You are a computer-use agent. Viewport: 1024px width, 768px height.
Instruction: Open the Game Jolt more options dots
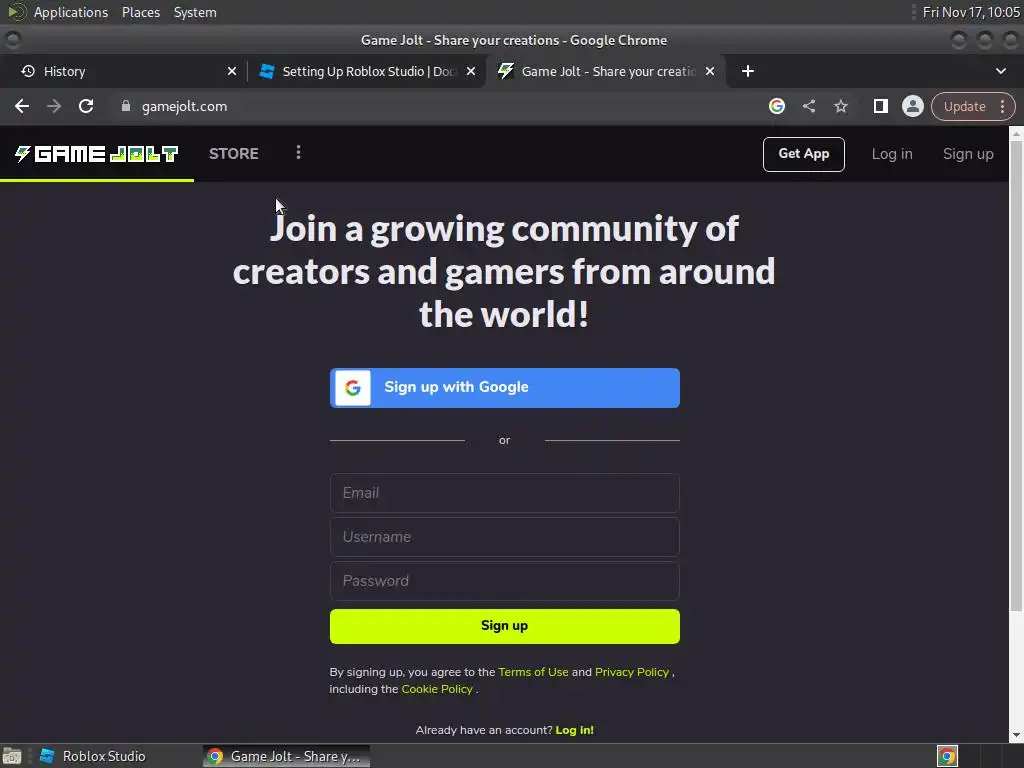pyautogui.click(x=298, y=153)
